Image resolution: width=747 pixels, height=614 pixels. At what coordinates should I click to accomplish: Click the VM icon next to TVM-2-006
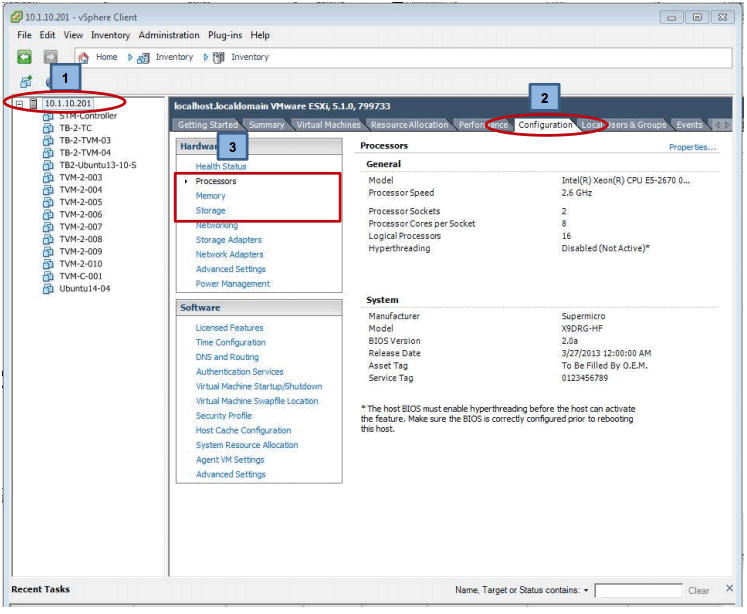click(x=48, y=215)
